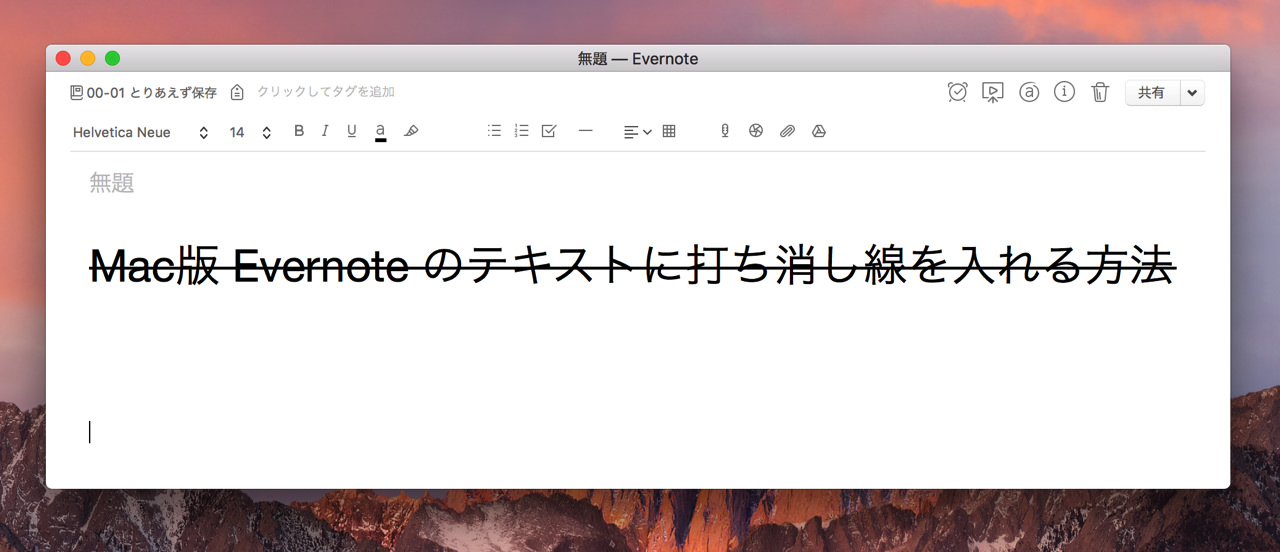Click the annotate (circled a) icon
Screen dimensions: 1280x552
click(x=1029, y=92)
